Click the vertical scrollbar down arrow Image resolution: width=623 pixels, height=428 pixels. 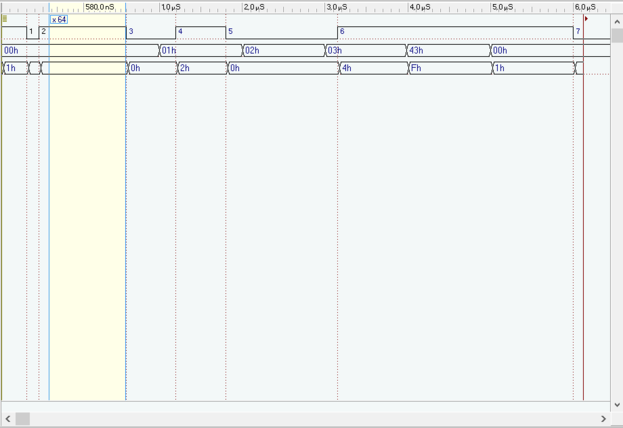pos(617,405)
